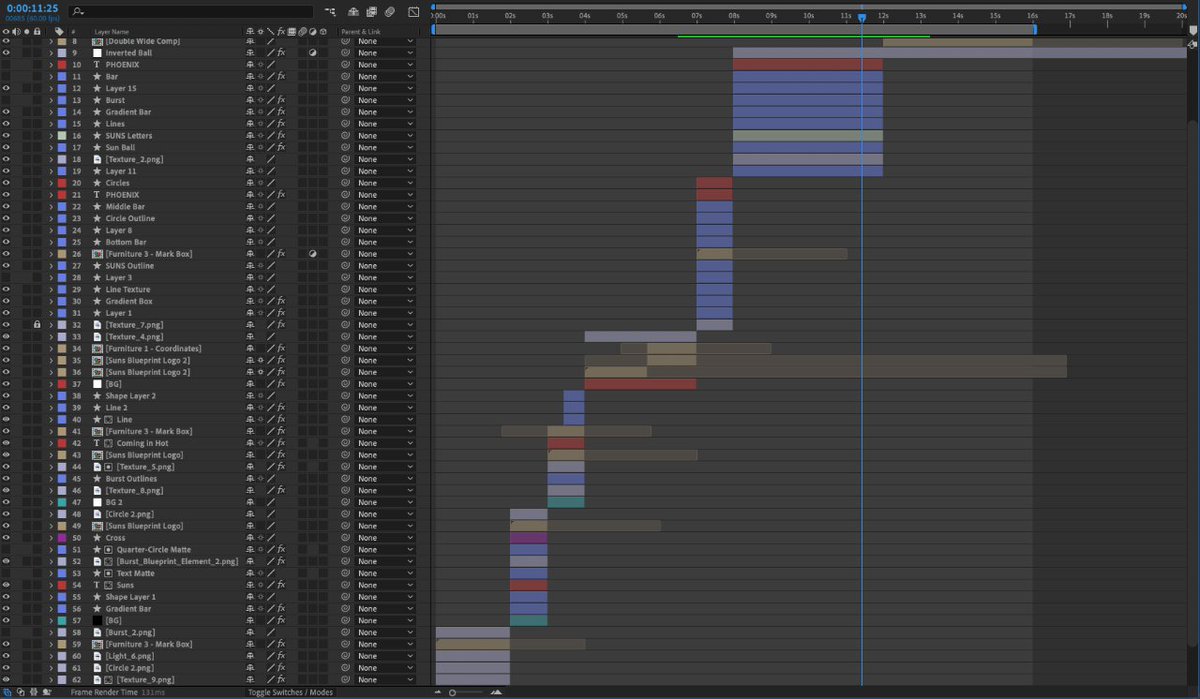Click the 08s mark on time ruler
1200x699 pixels.
click(x=735, y=16)
